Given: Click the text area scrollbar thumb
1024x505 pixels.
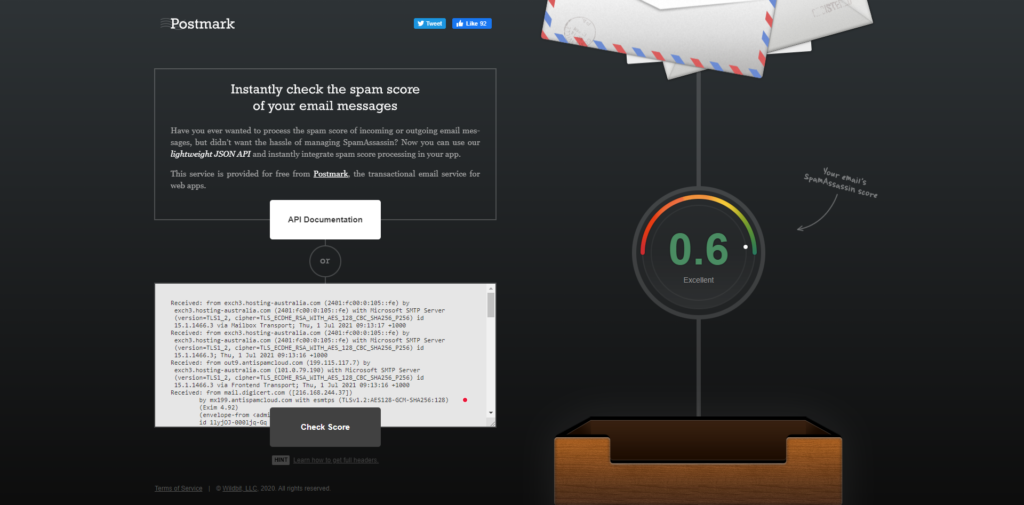Looking at the screenshot, I should pos(491,305).
